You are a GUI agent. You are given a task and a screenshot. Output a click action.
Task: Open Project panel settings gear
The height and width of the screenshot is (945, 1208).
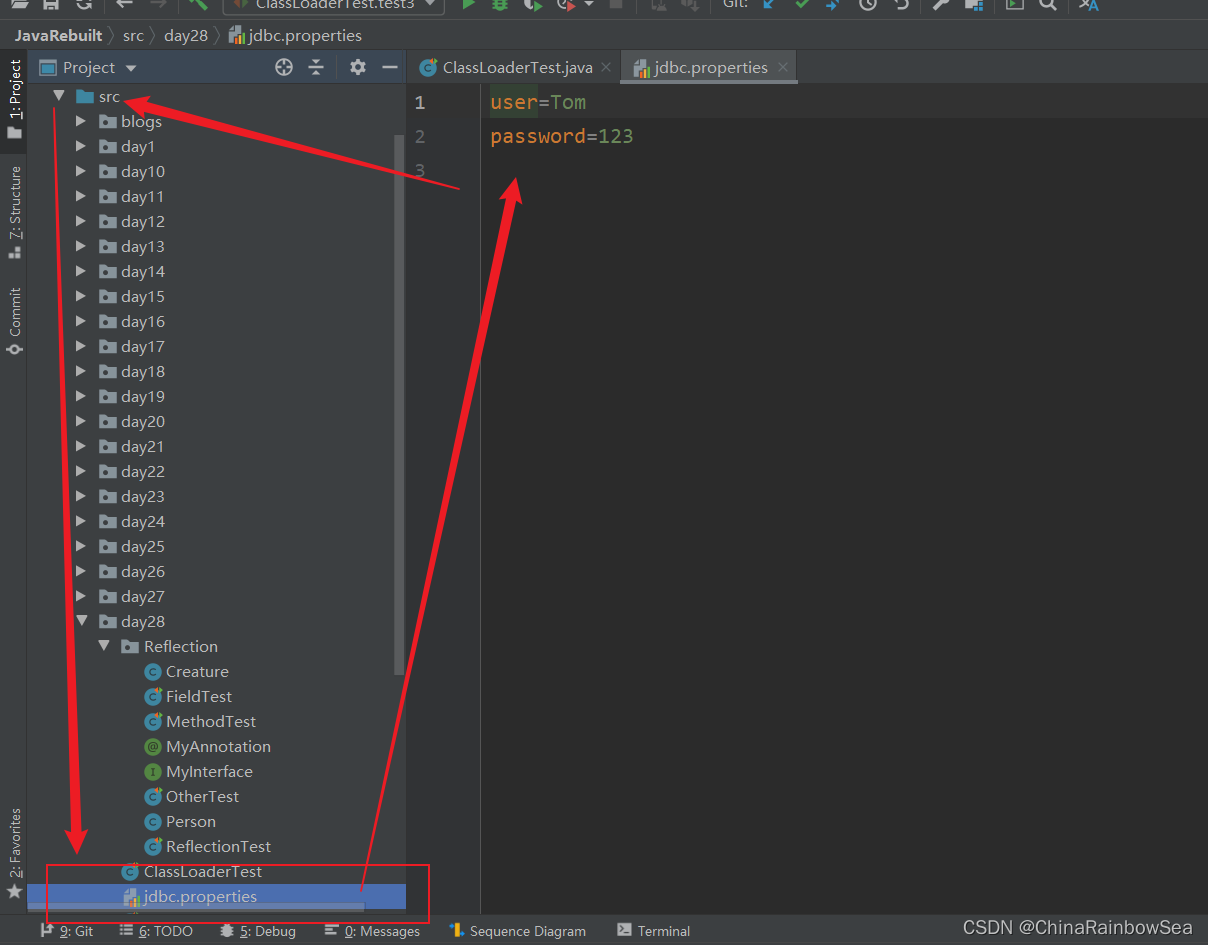point(358,67)
